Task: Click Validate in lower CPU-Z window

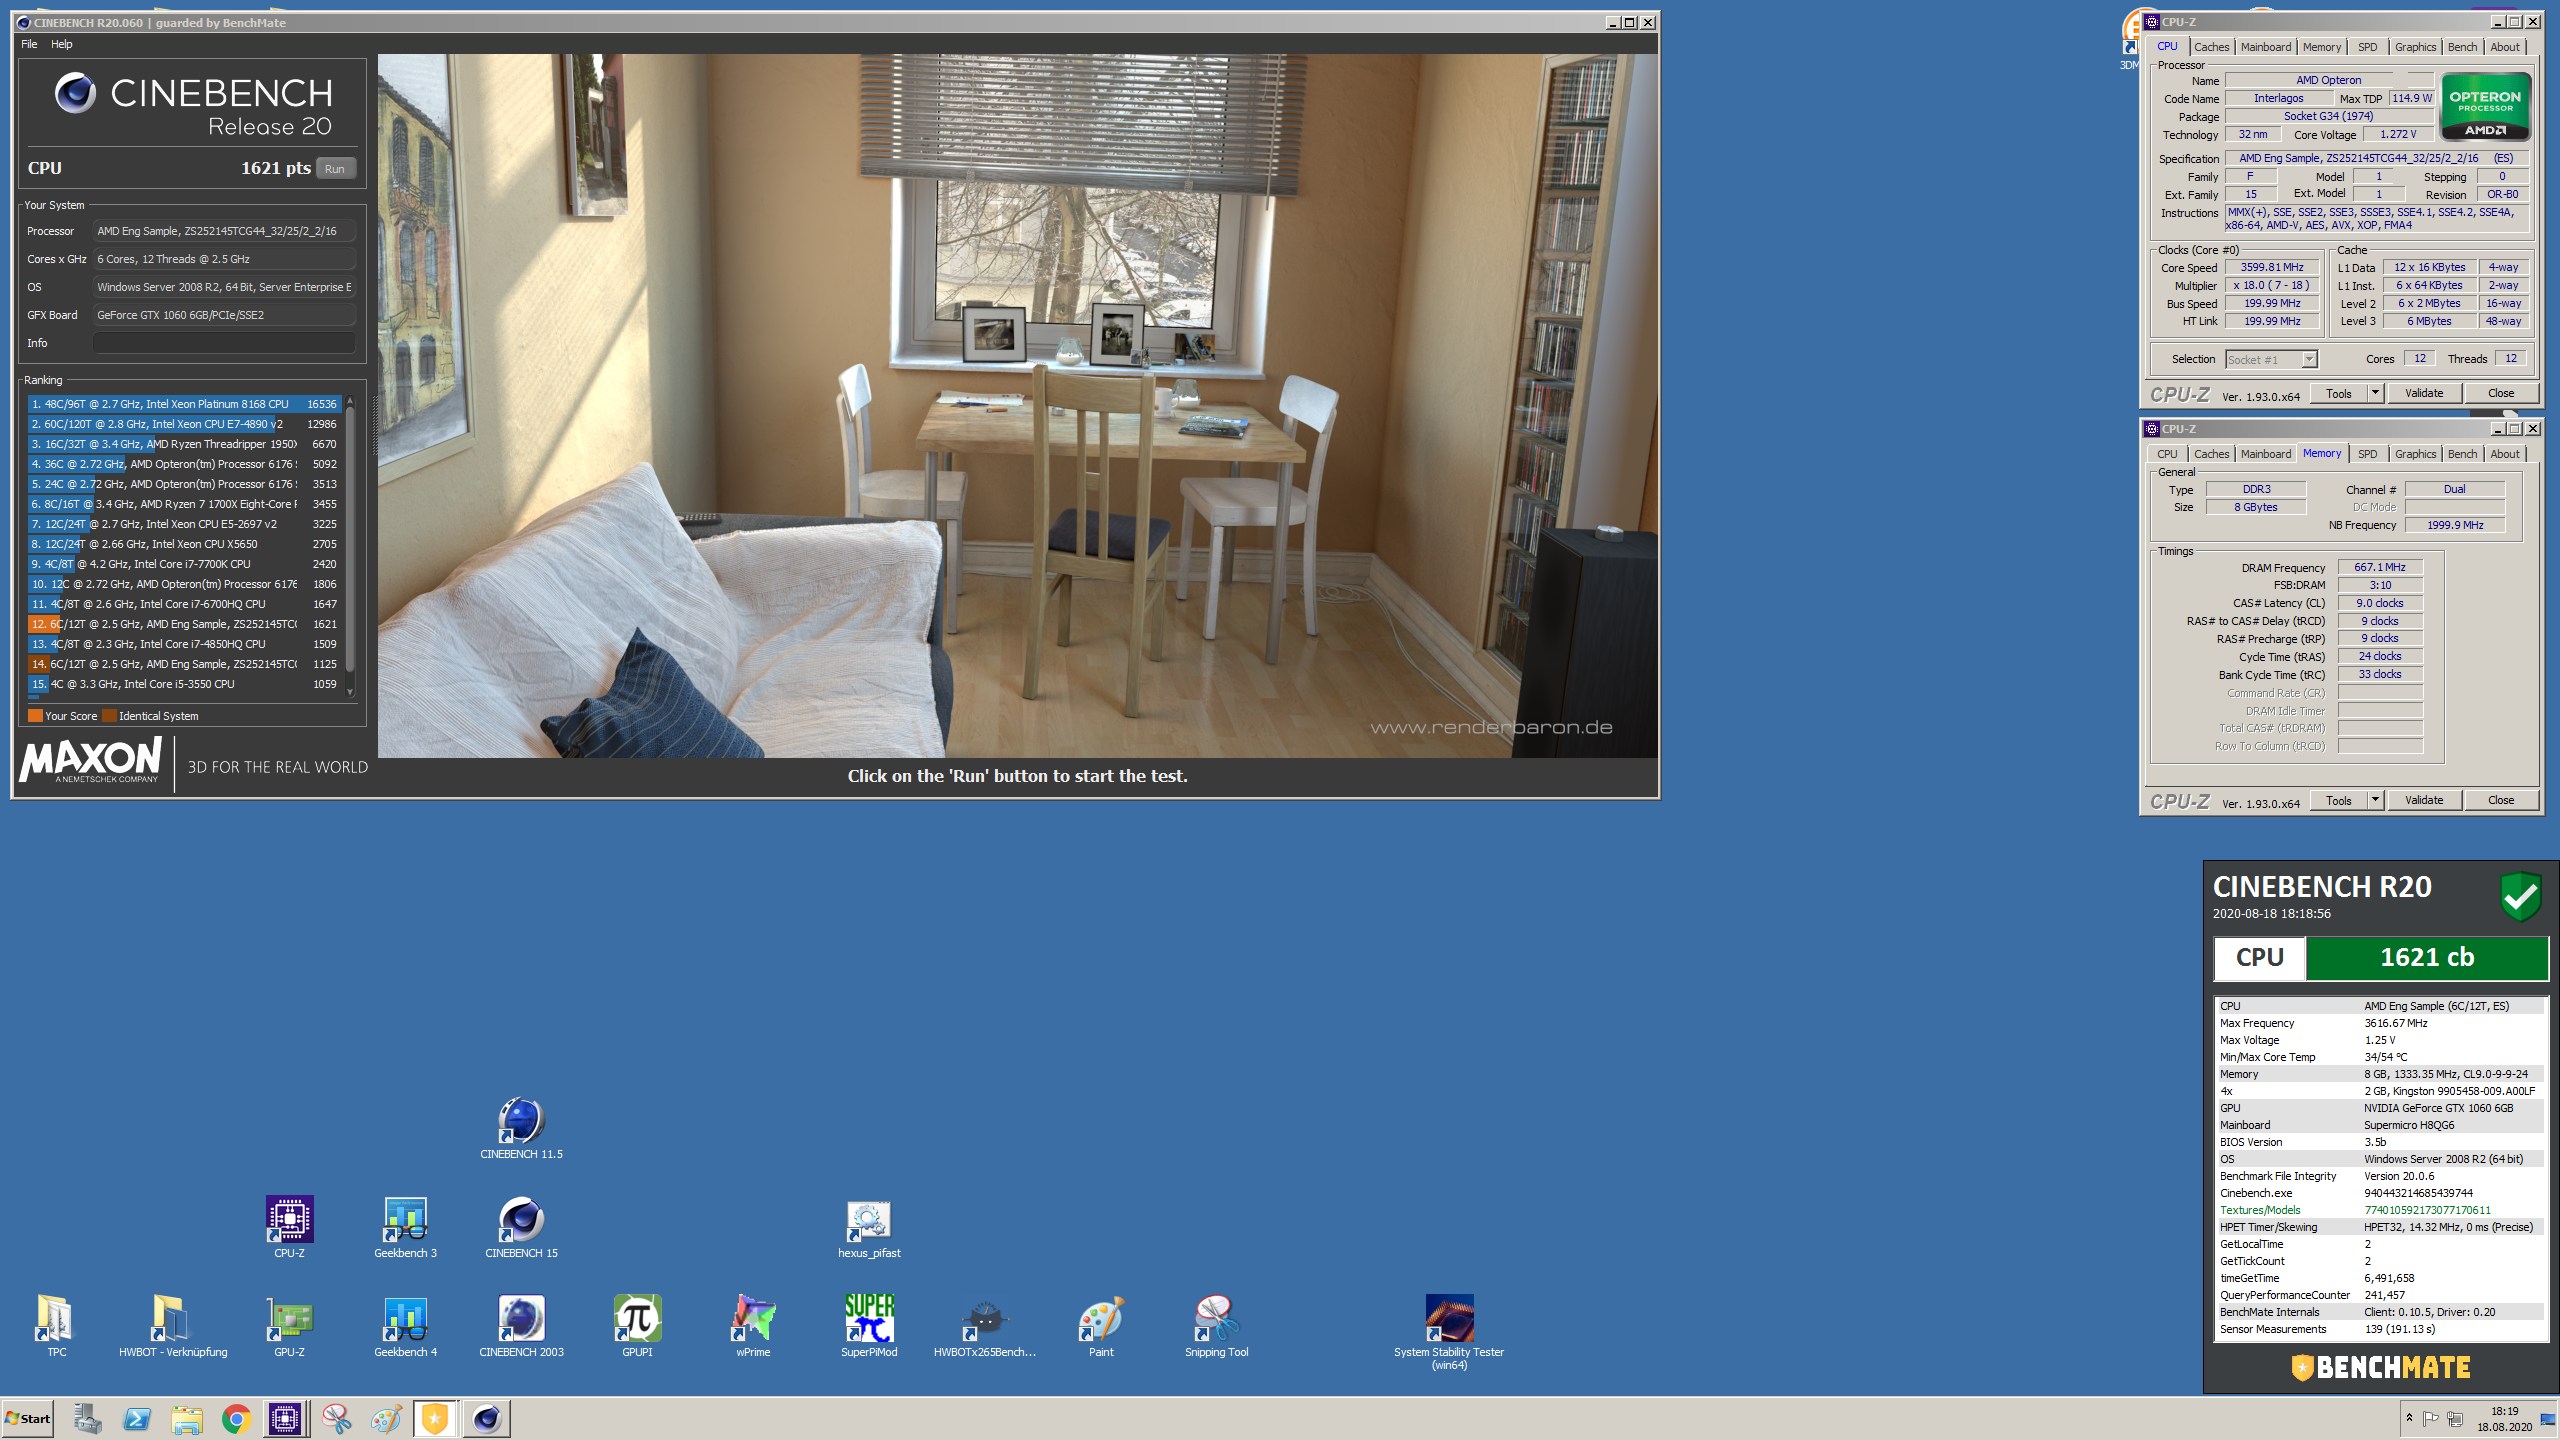Action: 2423,801
